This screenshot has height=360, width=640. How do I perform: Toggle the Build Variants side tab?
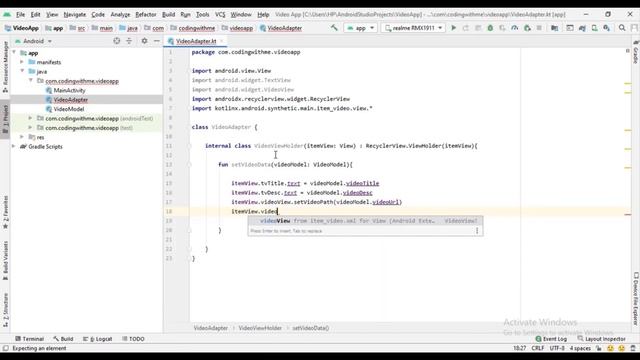[x=5, y=260]
